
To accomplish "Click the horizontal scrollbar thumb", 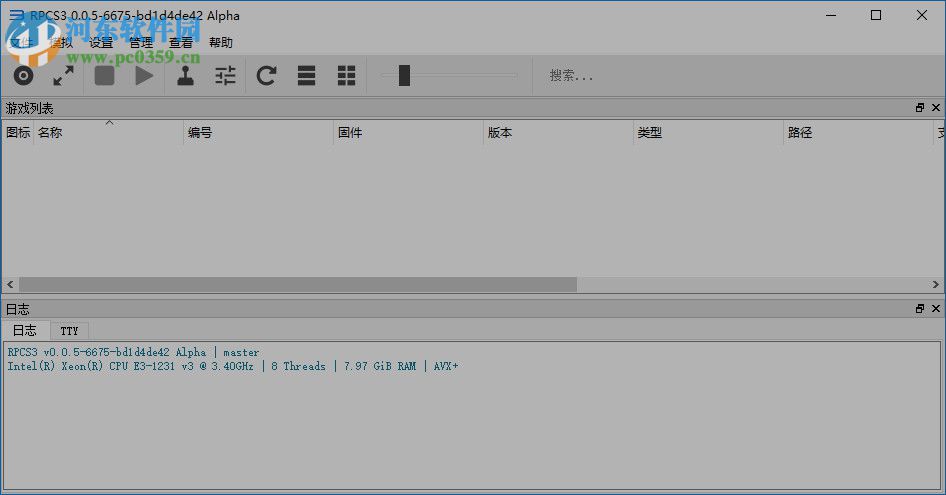I will click(x=298, y=284).
